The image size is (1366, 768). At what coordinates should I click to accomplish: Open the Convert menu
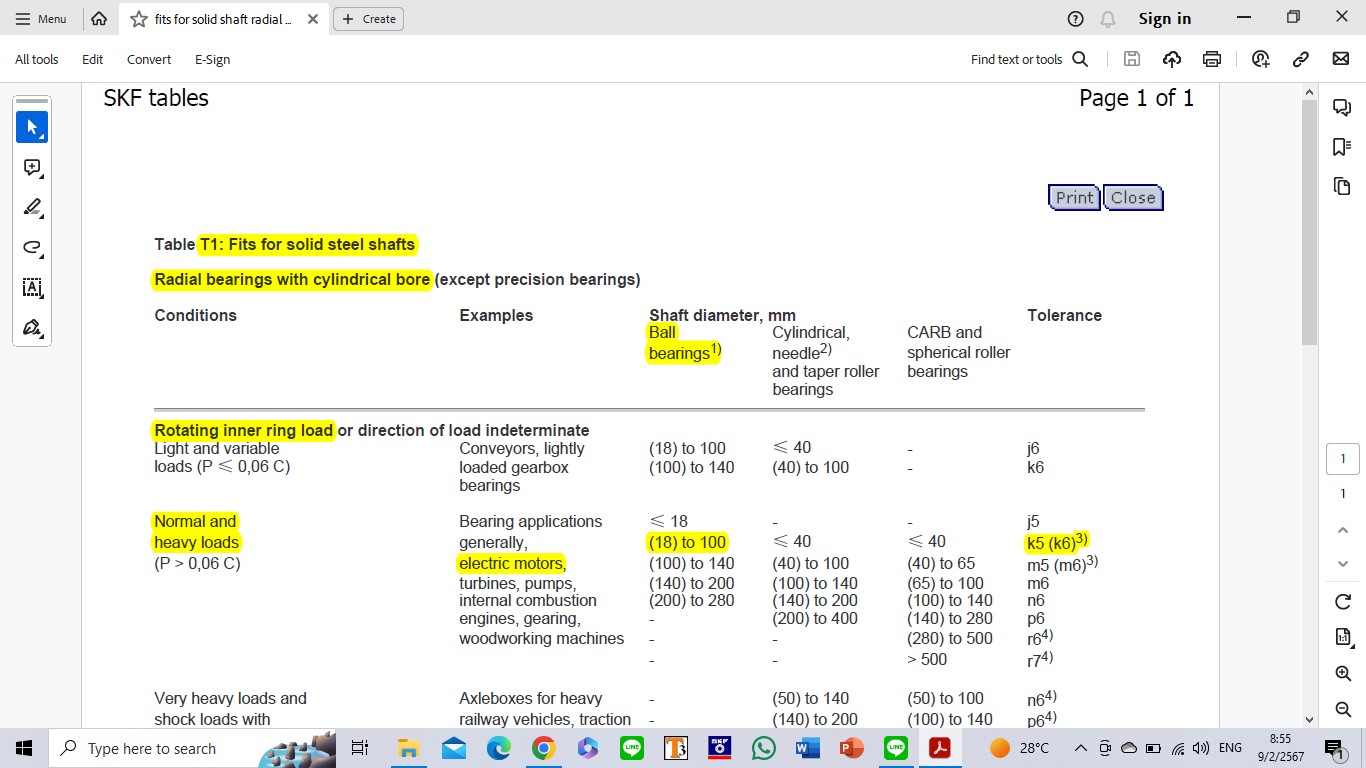pos(149,59)
